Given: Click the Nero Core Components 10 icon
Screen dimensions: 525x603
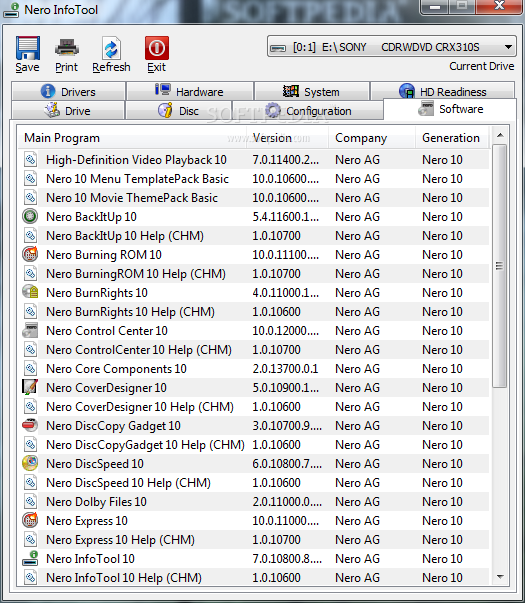Looking at the screenshot, I should tap(30, 368).
